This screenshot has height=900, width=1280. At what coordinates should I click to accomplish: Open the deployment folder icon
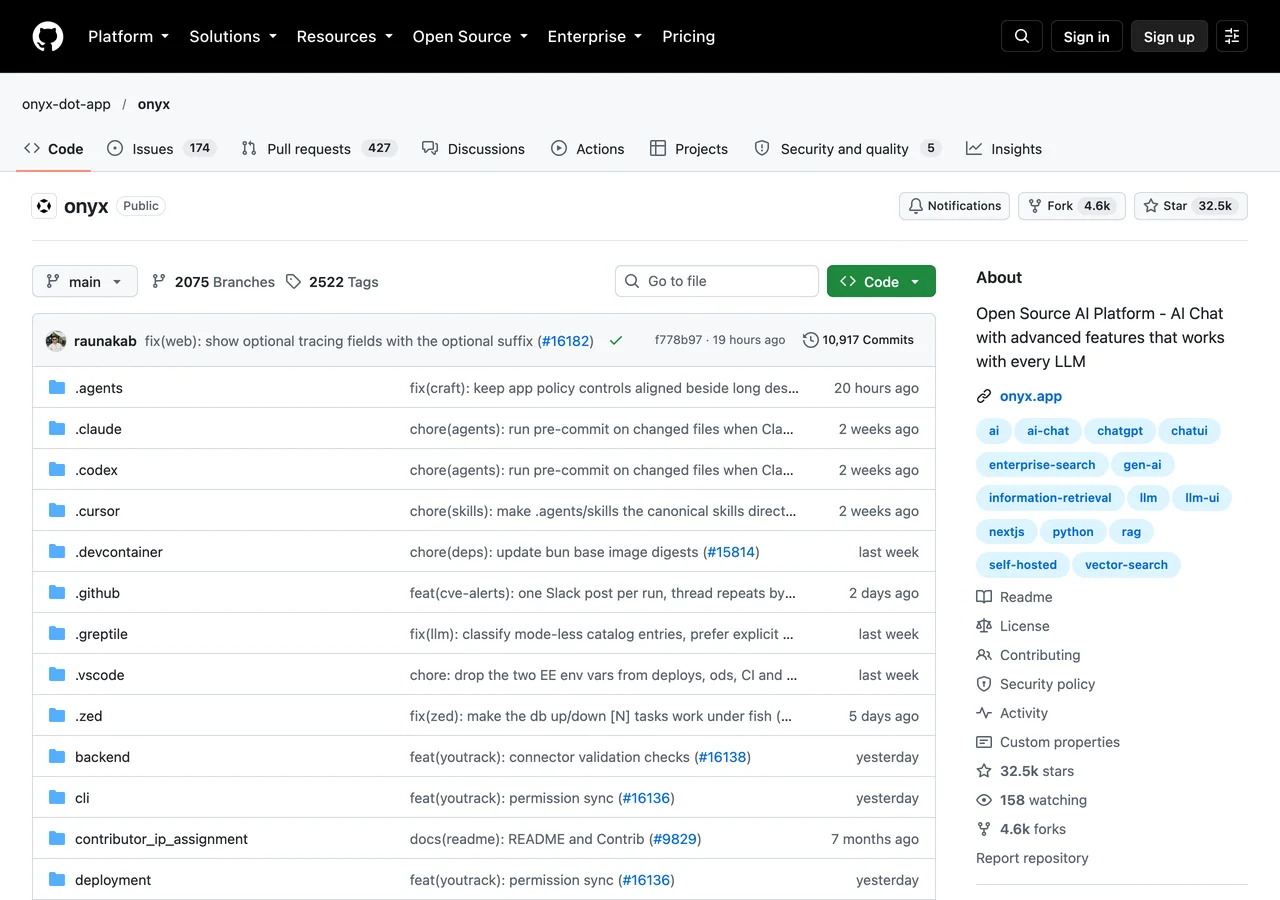(57, 880)
